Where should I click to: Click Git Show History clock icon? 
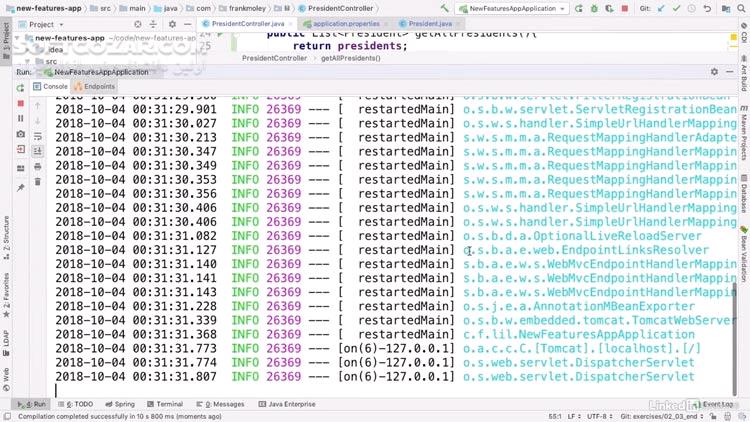pos(692,9)
